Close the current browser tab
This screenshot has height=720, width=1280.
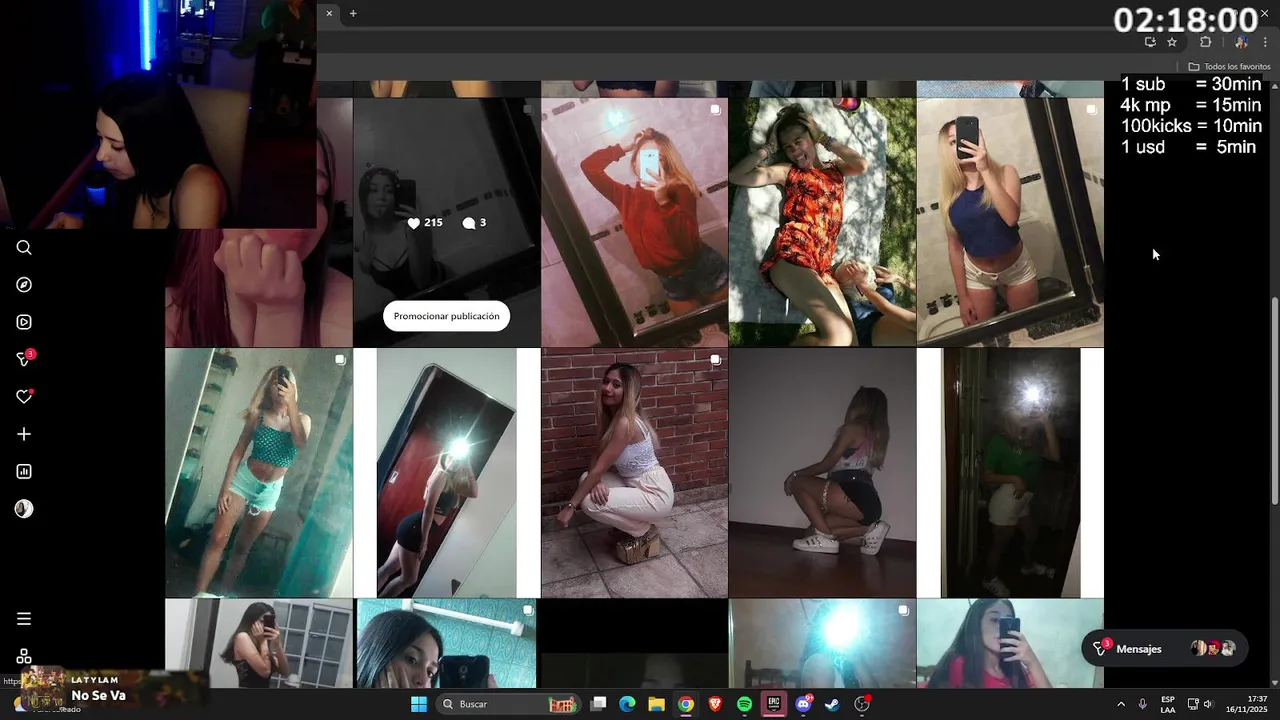(x=329, y=13)
